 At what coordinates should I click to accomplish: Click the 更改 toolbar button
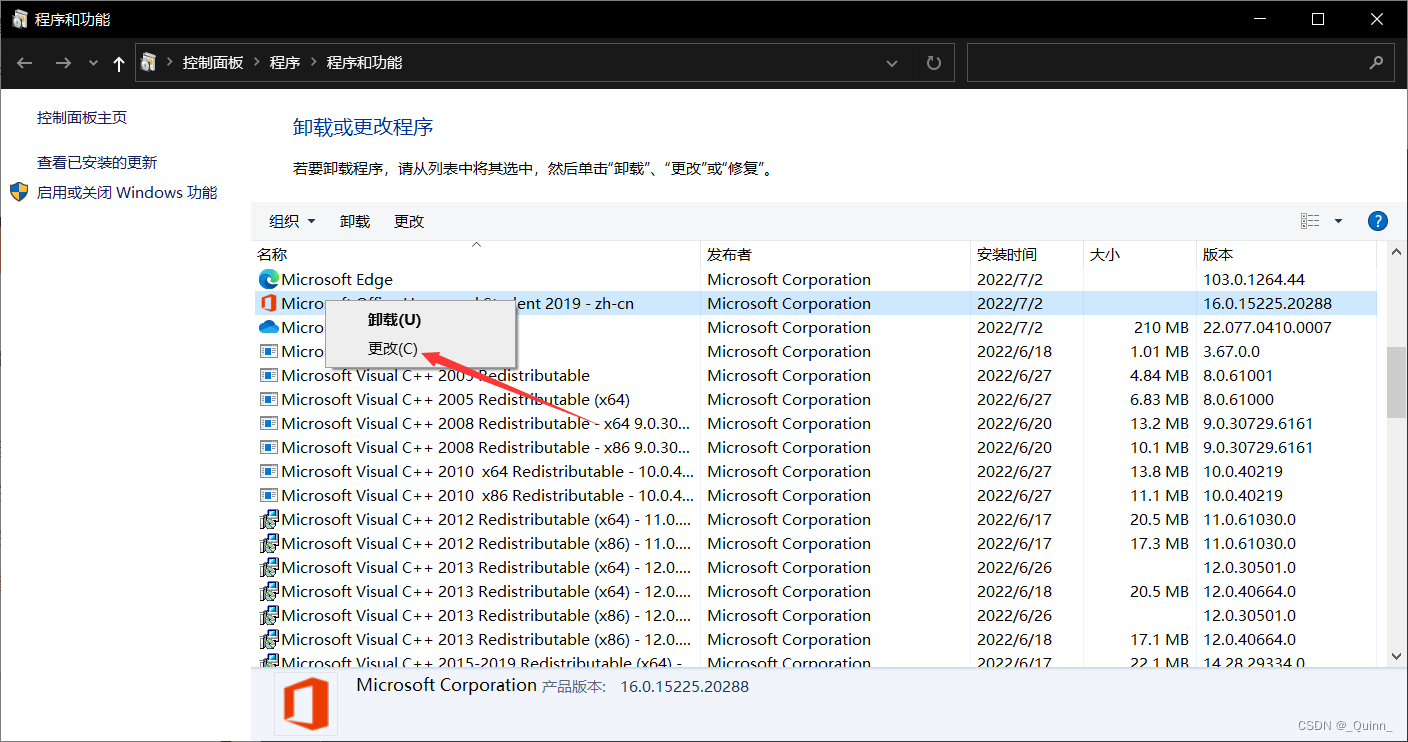[x=409, y=221]
